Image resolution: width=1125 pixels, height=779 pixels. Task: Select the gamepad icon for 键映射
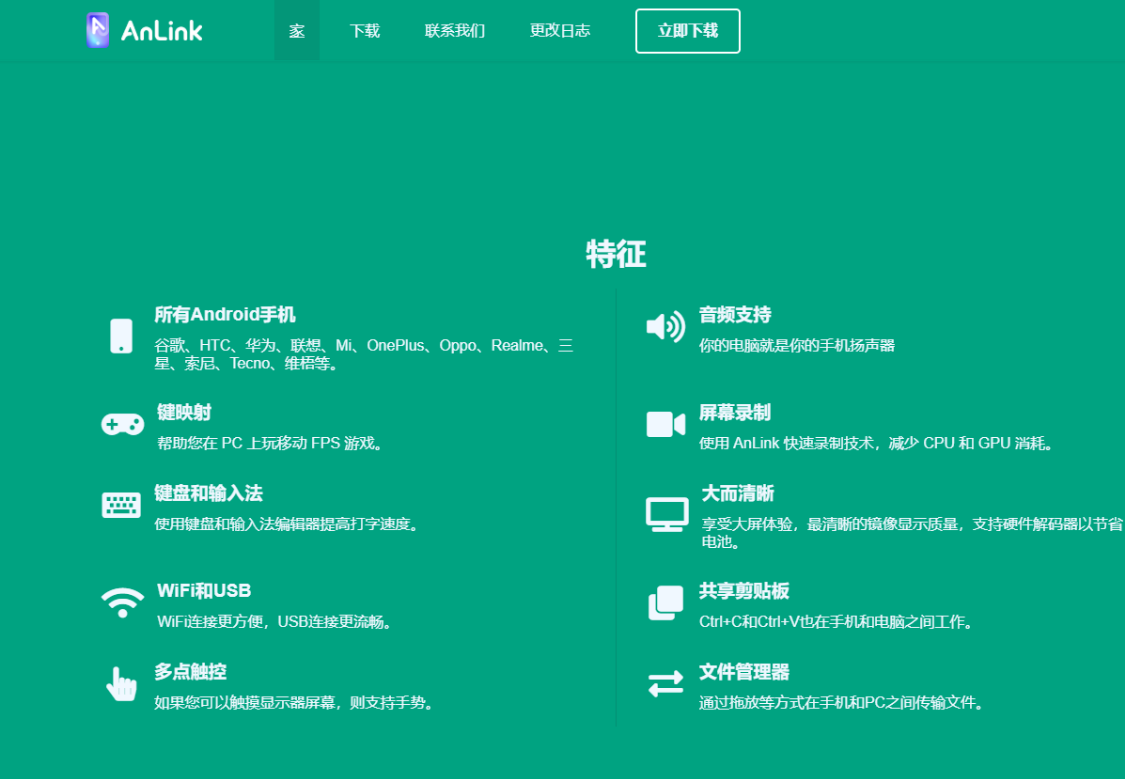(x=121, y=423)
